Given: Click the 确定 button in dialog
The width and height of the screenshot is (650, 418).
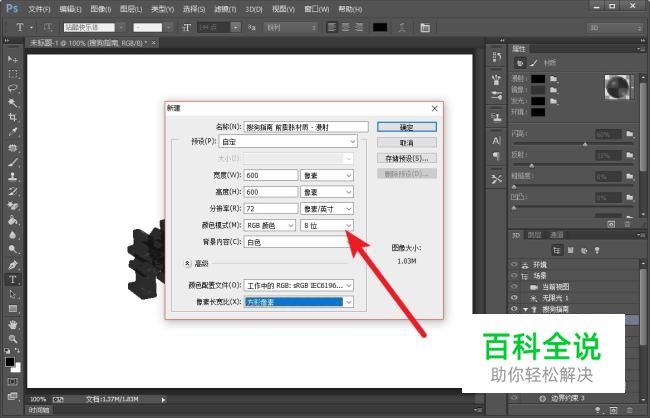Looking at the screenshot, I should tap(407, 127).
